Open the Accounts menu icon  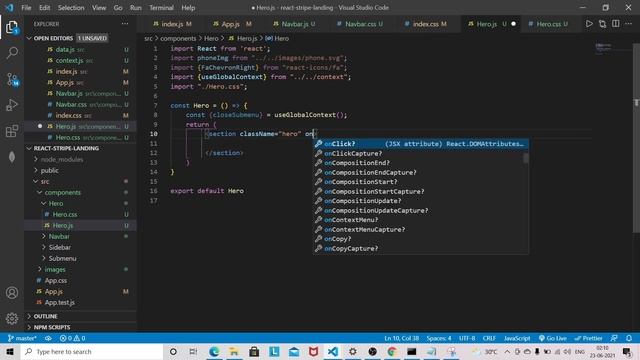tap(12, 293)
